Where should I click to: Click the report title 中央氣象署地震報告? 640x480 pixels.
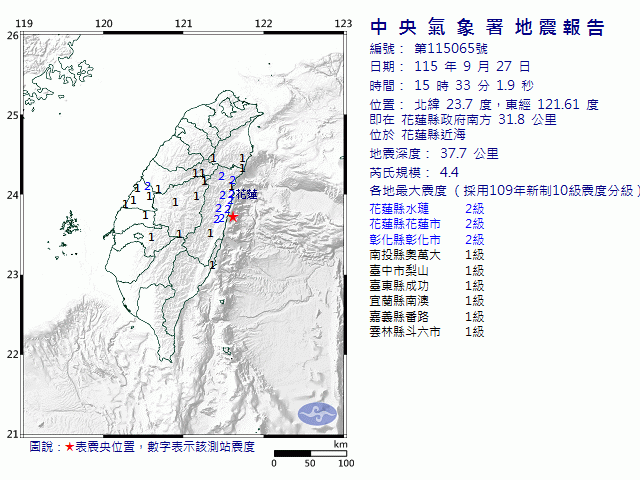click(x=487, y=27)
